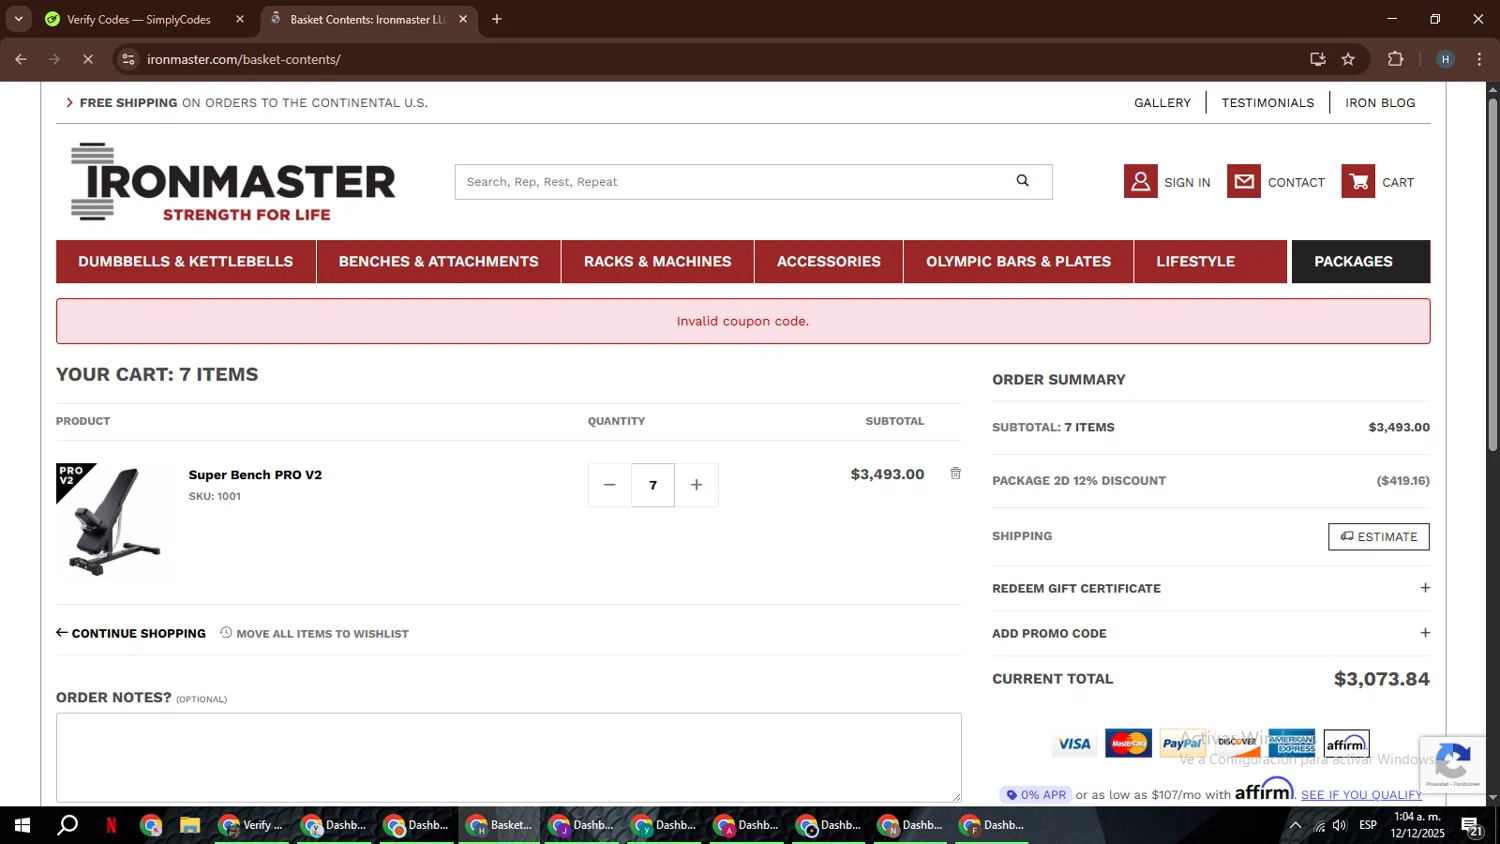
Task: Open Netflix from the taskbar
Action: [111, 825]
